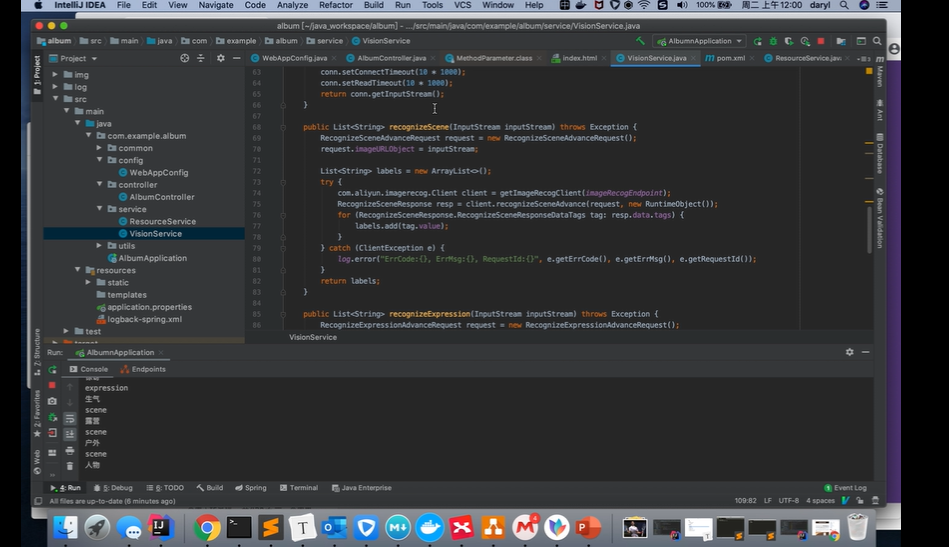
Task: Start debugging with the green bug icon
Action: pyautogui.click(x=773, y=41)
